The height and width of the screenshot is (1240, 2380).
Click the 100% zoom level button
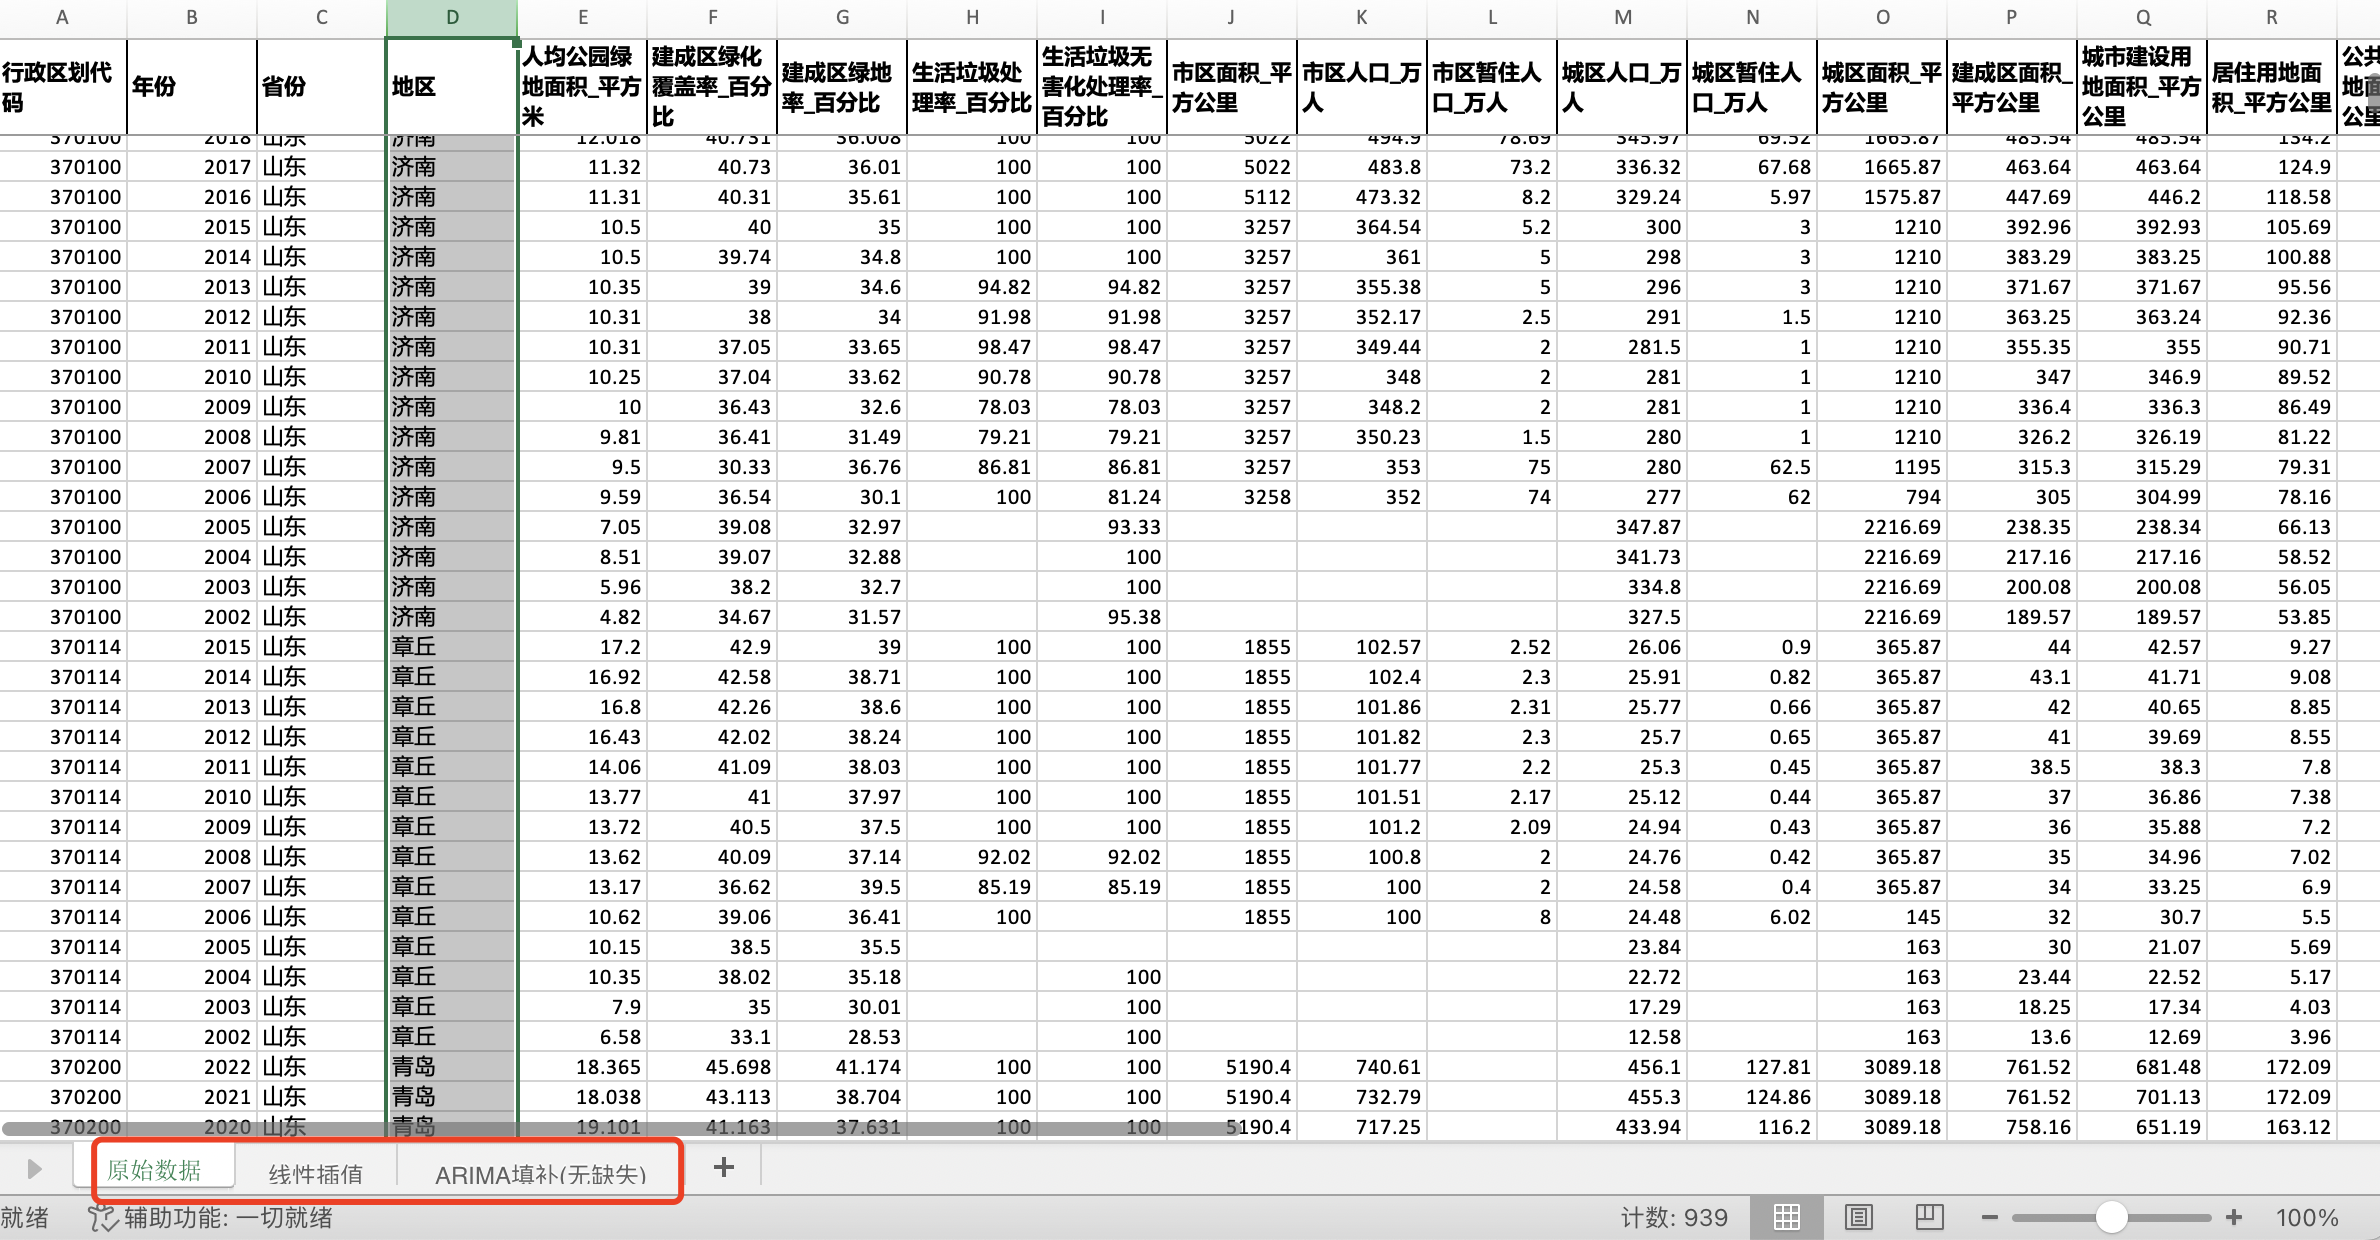(2306, 1217)
